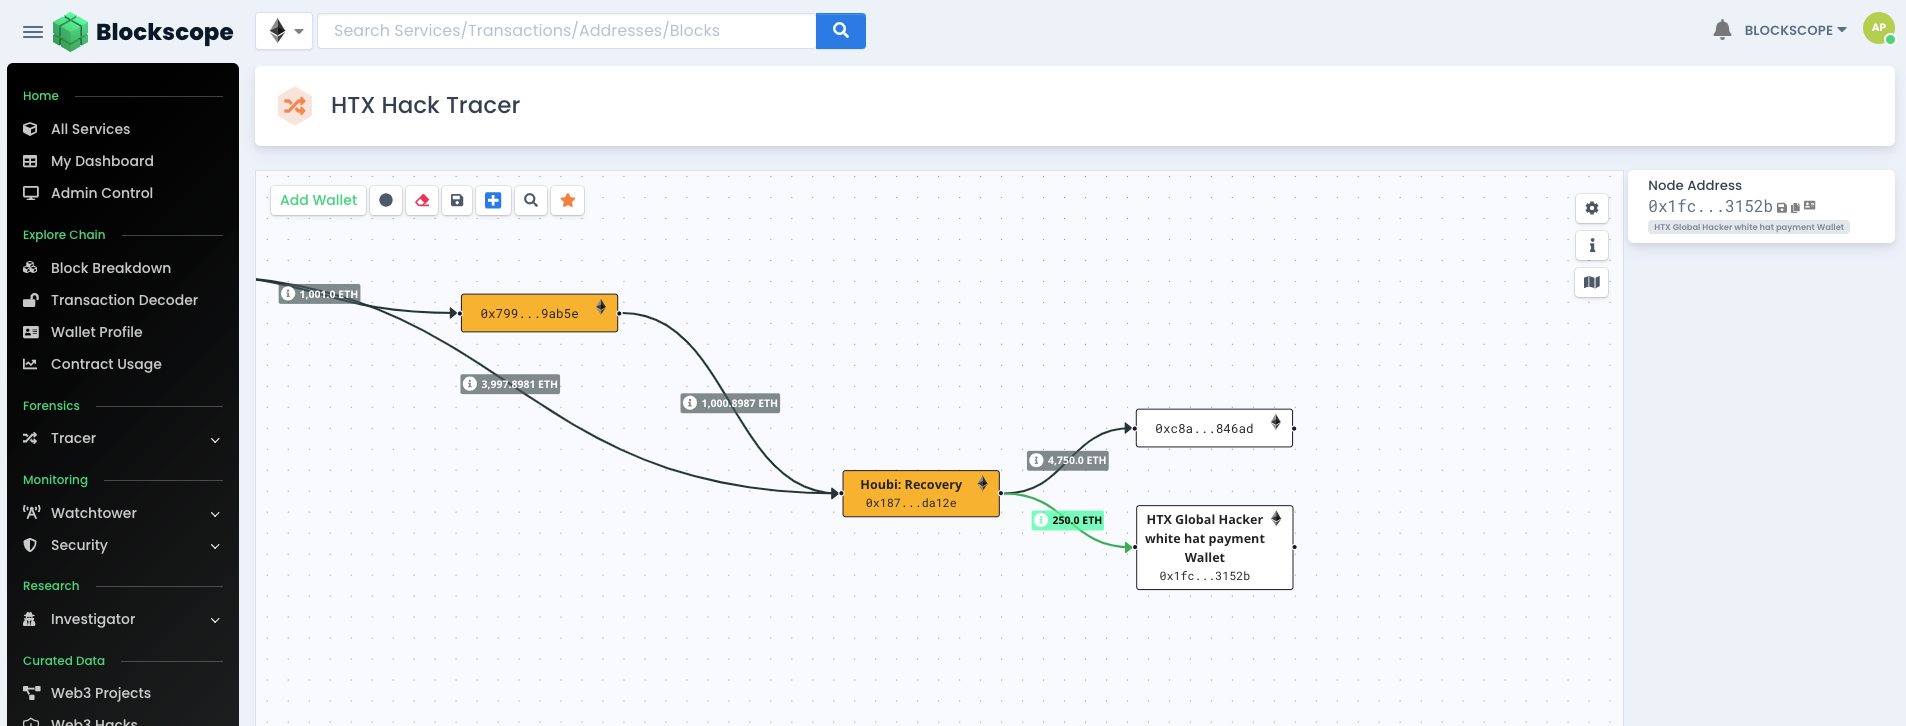
Task: Click the magnifier icon in tracer toolbar
Action: 531,201
